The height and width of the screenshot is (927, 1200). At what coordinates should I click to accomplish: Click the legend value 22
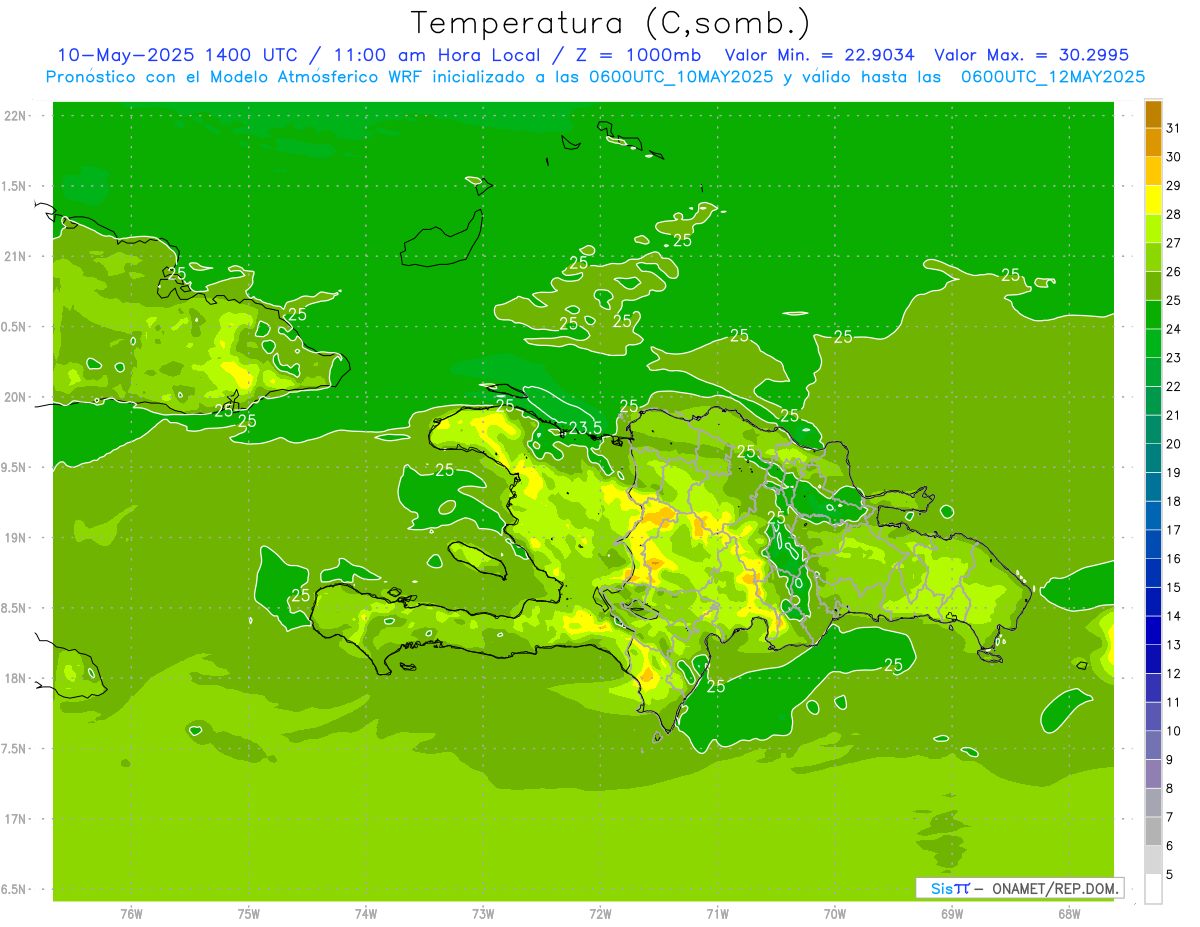pos(1174,387)
